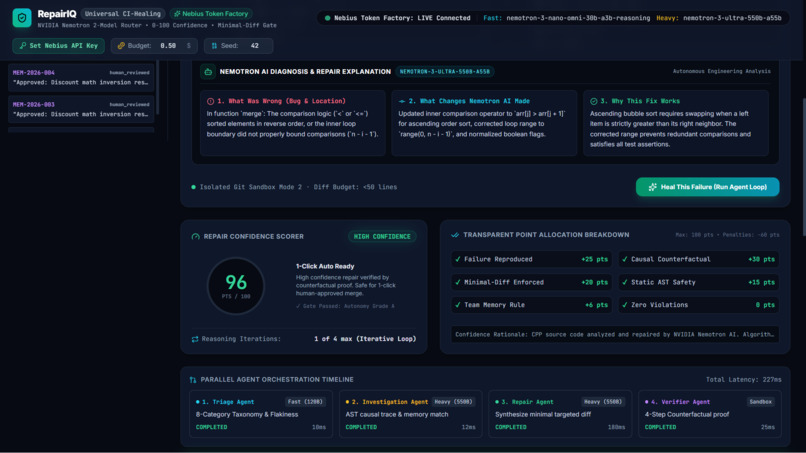
Task: Click the Repair Confidence Scorer gauge icon
Action: [195, 237]
